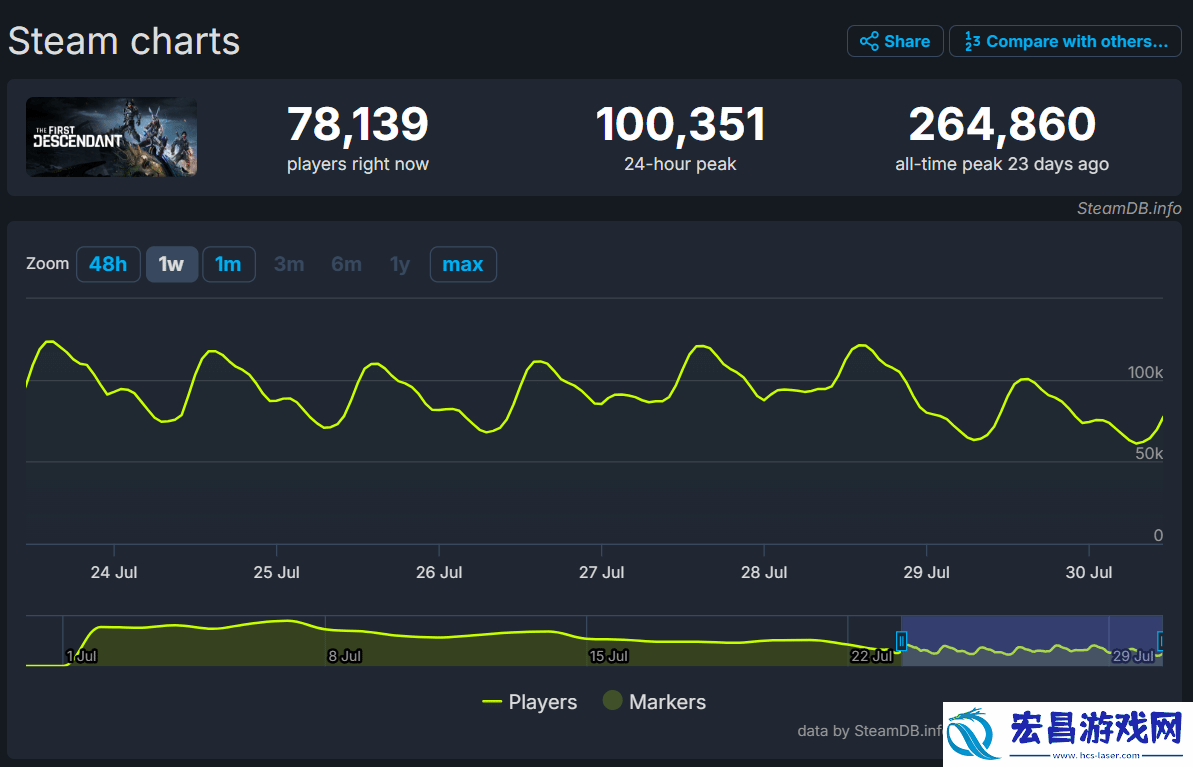
Task: Click the Steam charts heading
Action: [124, 41]
